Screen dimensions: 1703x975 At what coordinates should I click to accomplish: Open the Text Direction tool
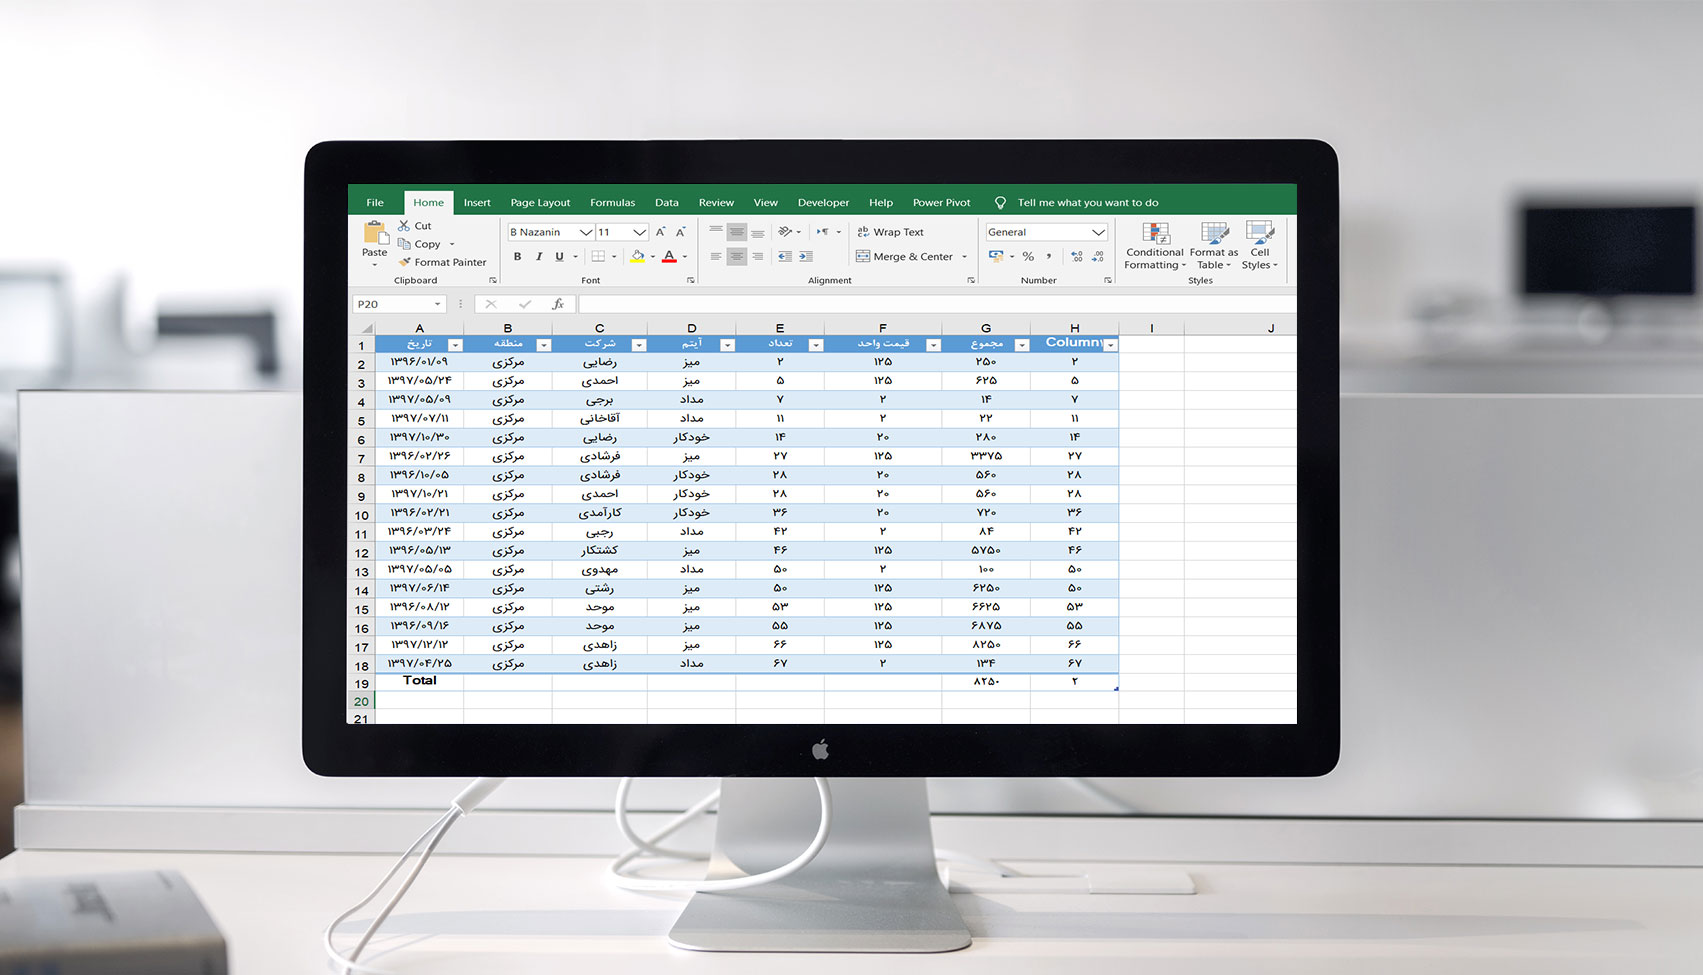tap(822, 231)
